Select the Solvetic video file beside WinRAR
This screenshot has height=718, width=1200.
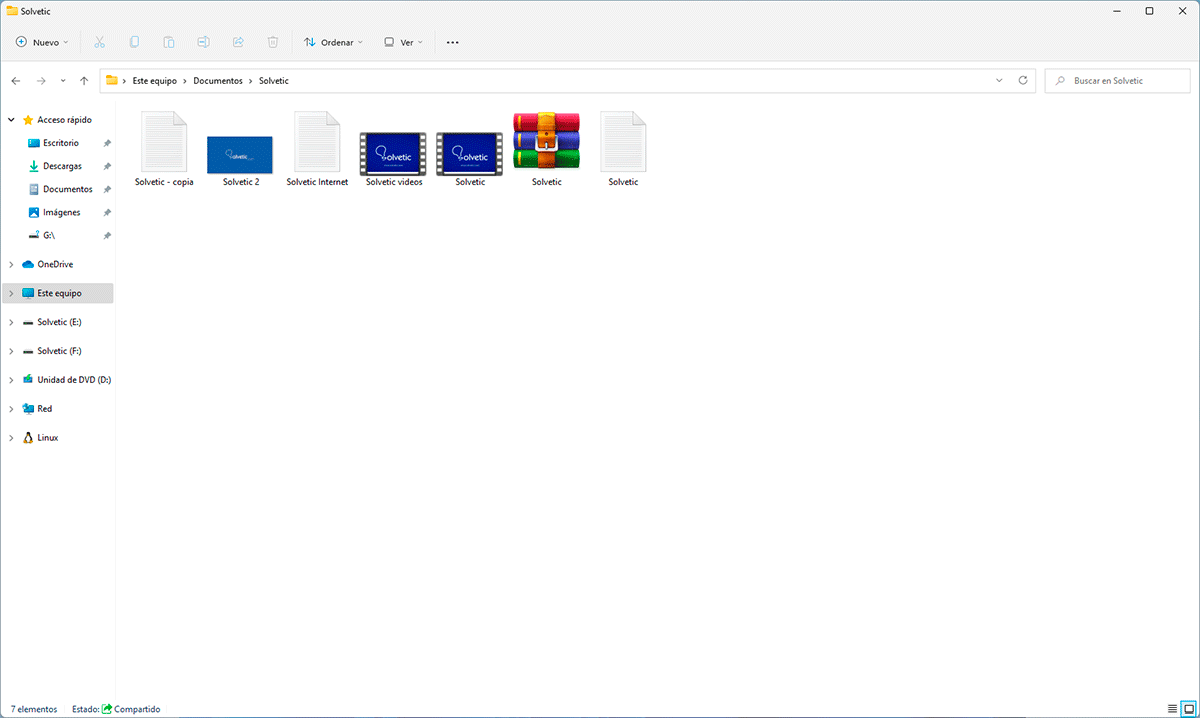pyautogui.click(x=470, y=160)
